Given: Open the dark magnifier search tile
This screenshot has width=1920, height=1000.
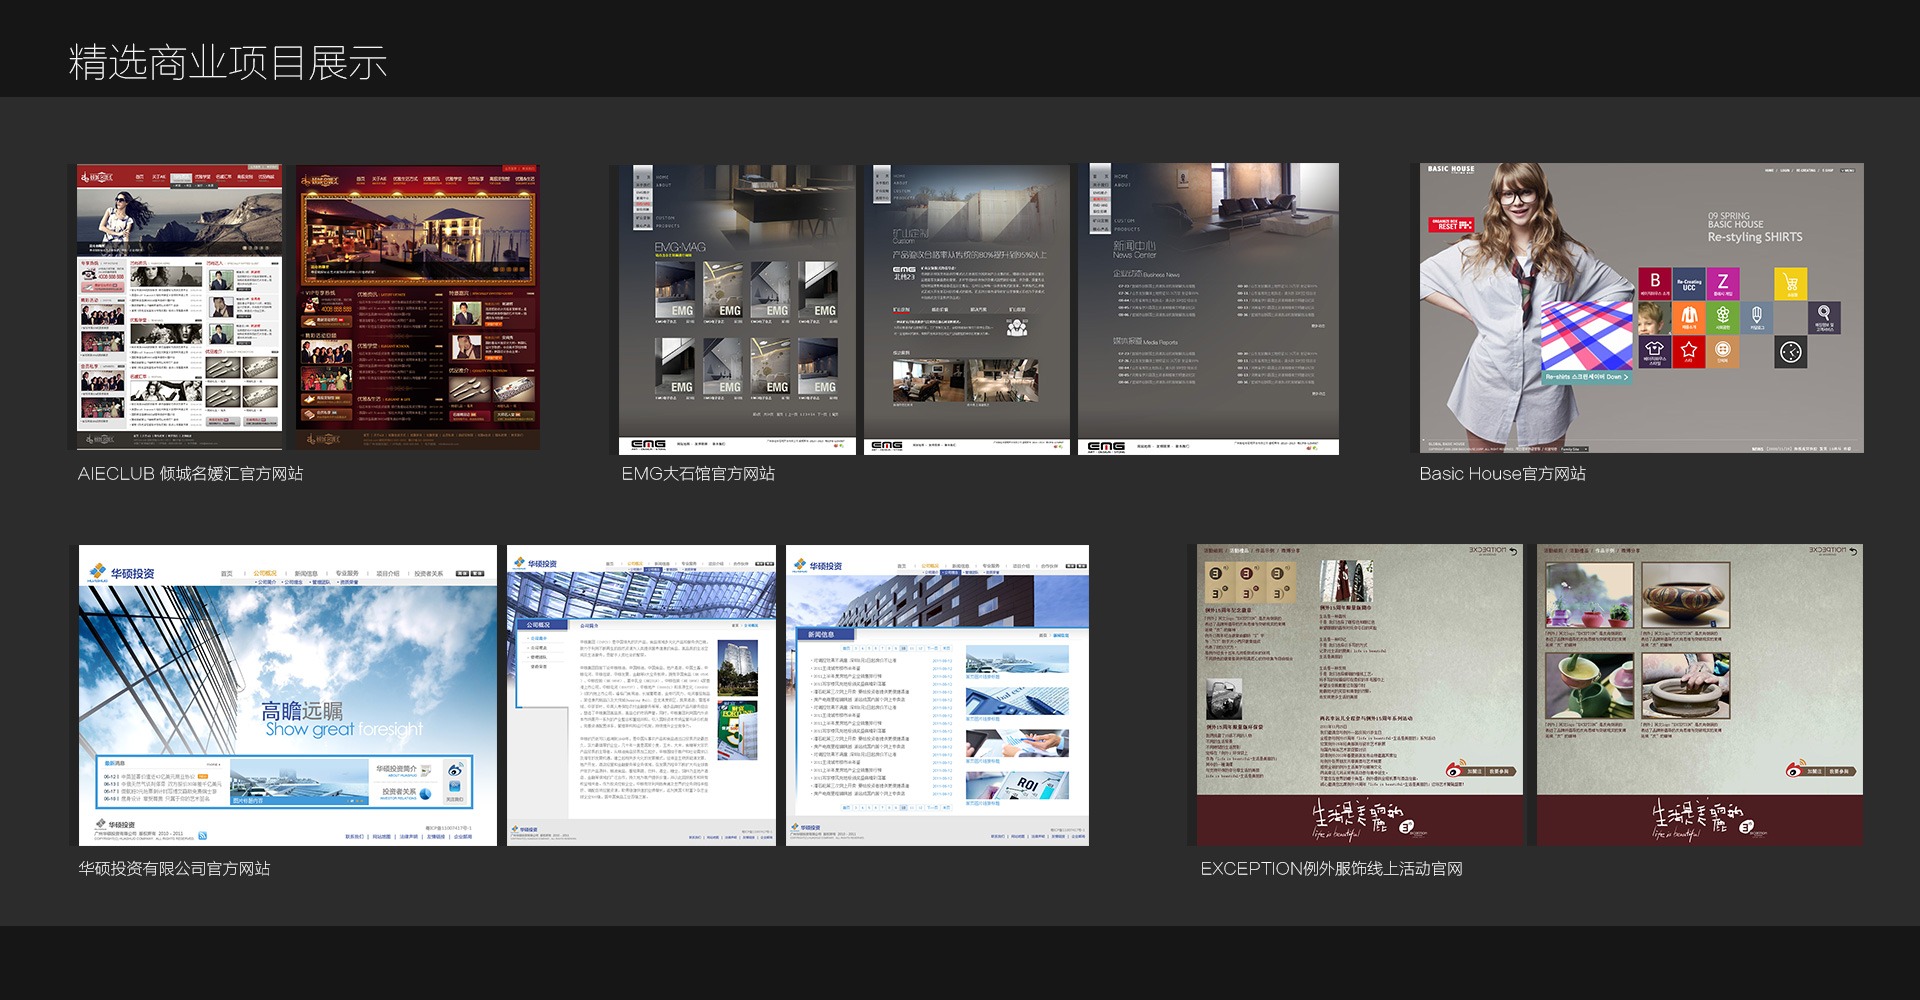Looking at the screenshot, I should 1825,318.
